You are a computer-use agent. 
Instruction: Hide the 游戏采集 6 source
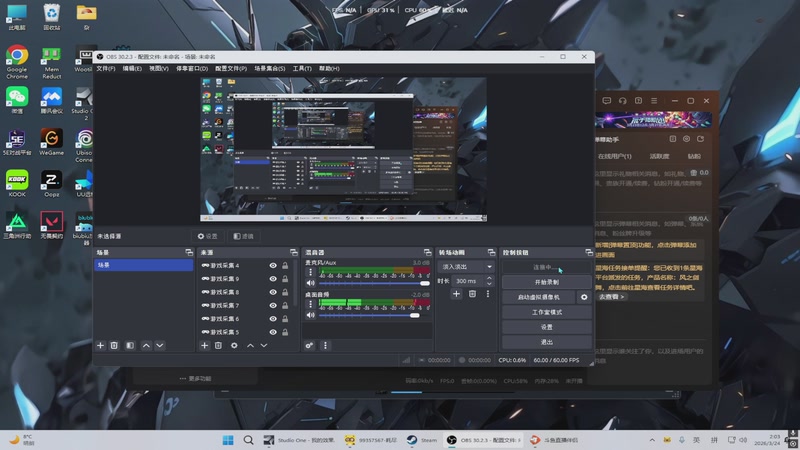point(273,318)
